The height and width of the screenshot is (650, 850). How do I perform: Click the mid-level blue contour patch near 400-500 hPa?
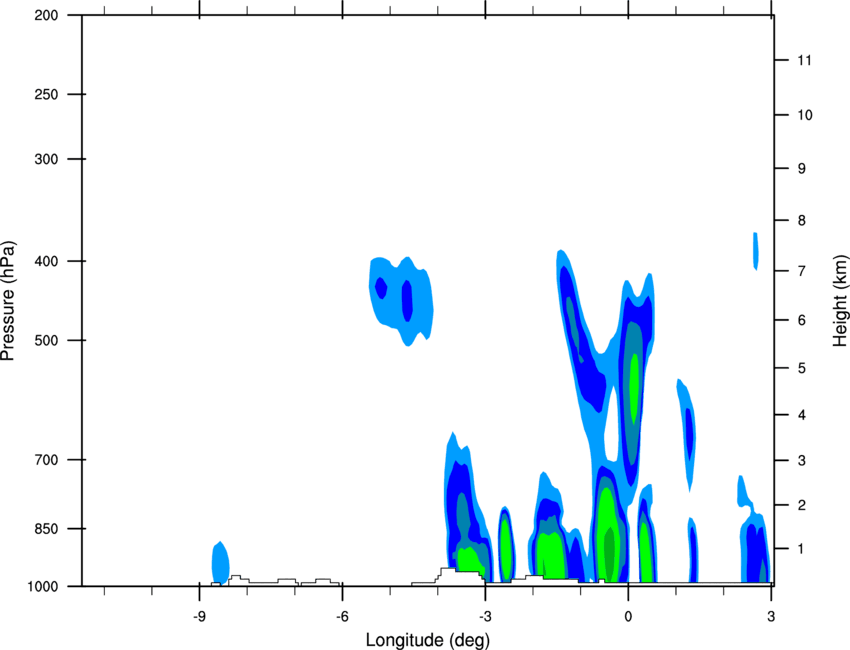tap(401, 301)
